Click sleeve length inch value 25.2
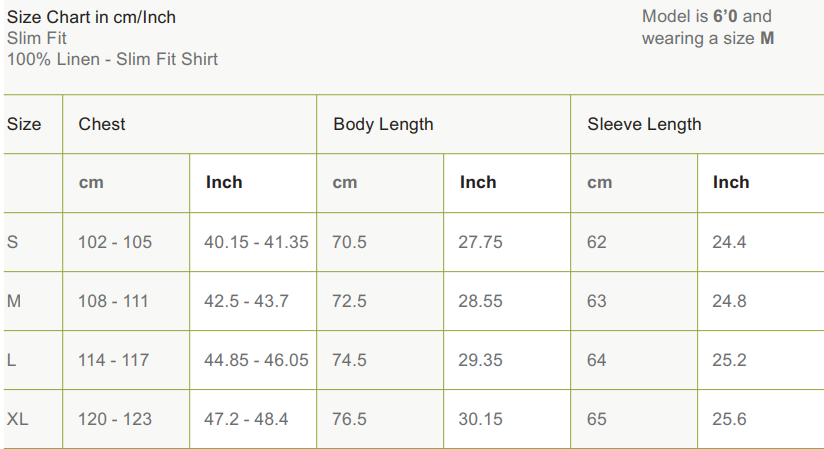 [729, 360]
